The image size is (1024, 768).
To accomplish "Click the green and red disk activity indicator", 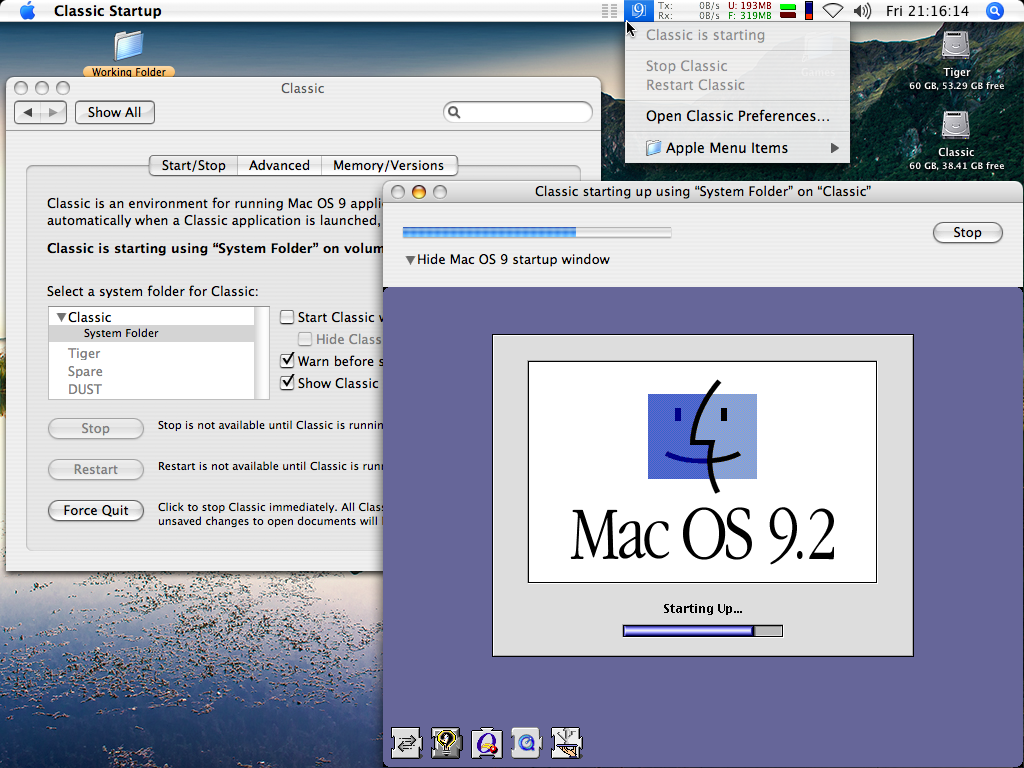I will [x=788, y=10].
